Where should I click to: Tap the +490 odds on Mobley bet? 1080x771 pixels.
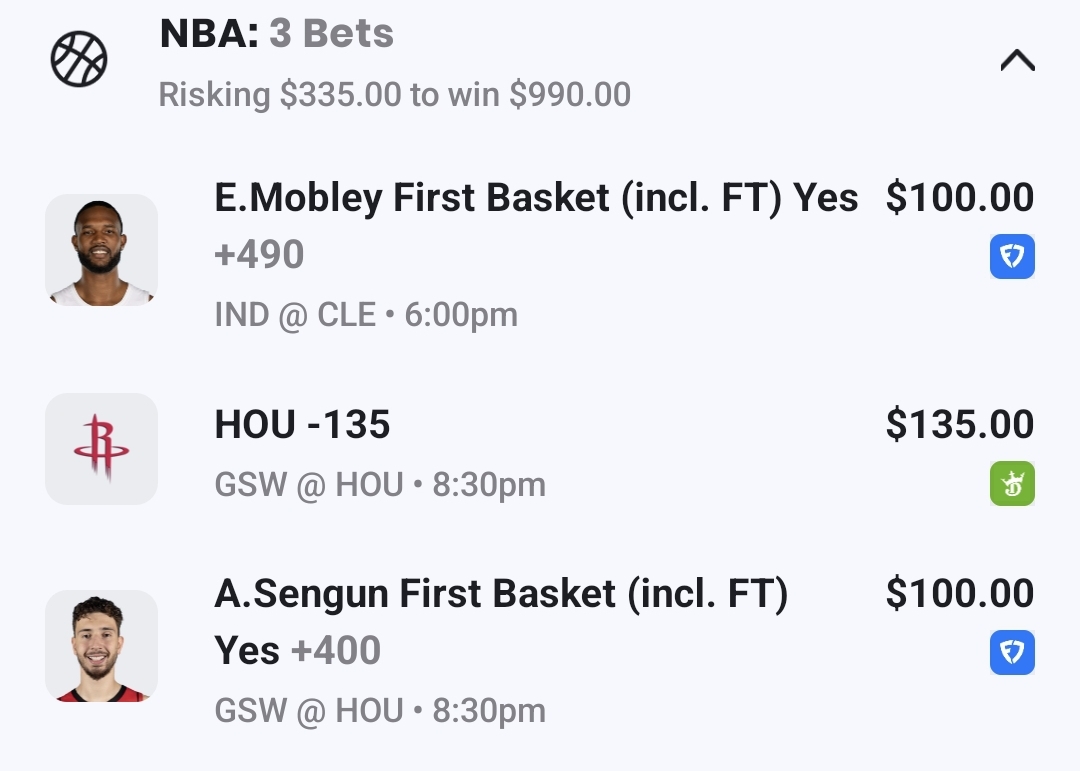pos(259,255)
